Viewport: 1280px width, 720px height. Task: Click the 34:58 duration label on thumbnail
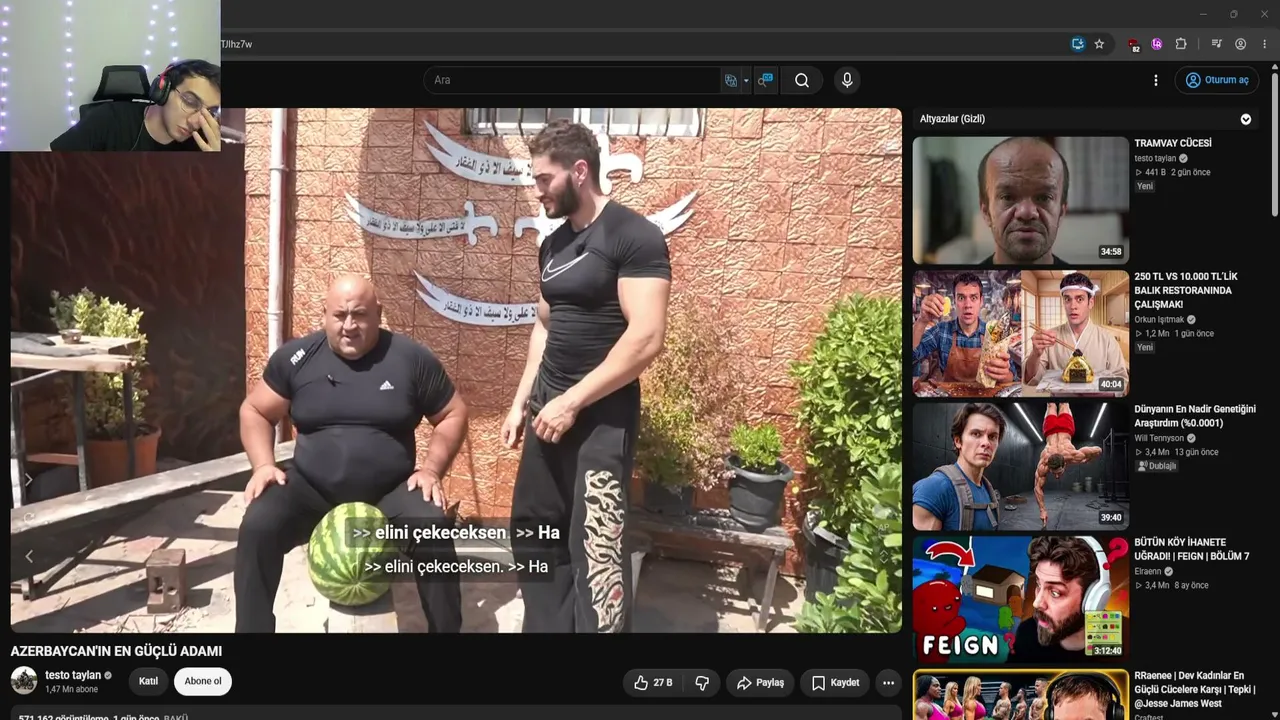(x=1111, y=252)
